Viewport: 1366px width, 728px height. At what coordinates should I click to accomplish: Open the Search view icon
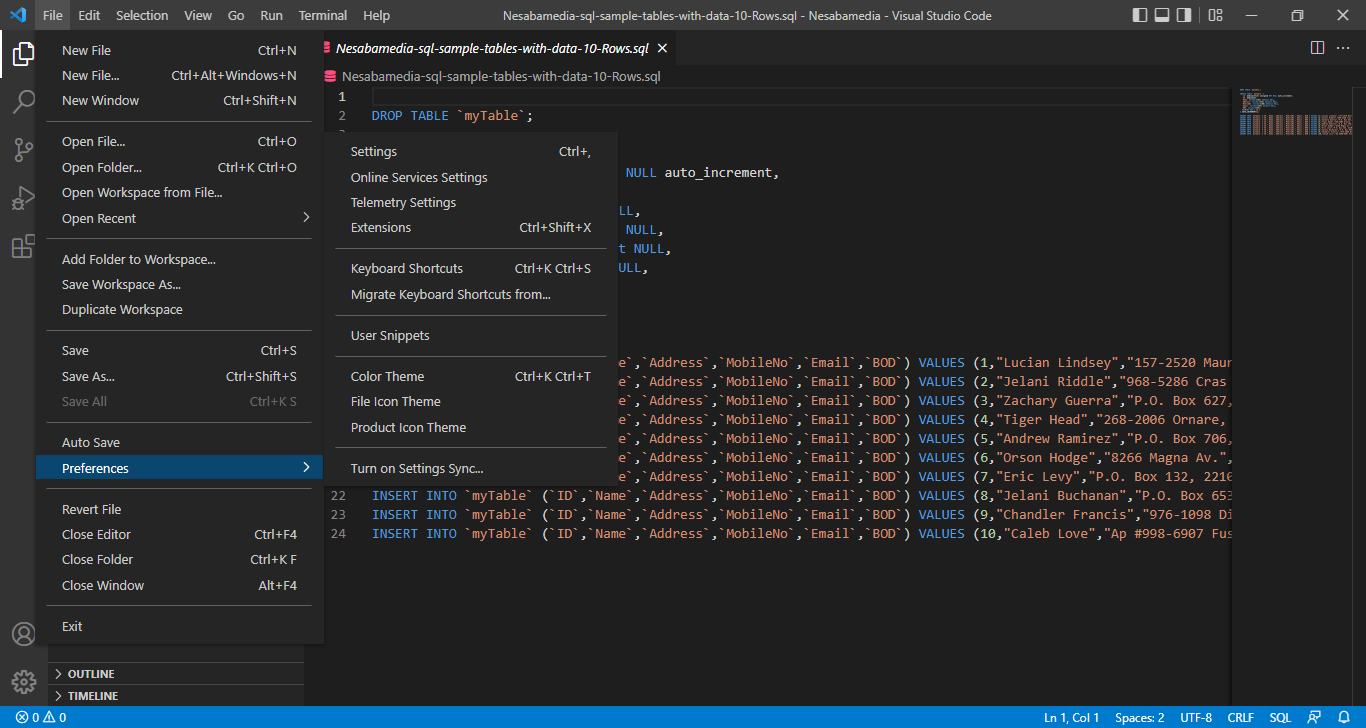(x=23, y=102)
